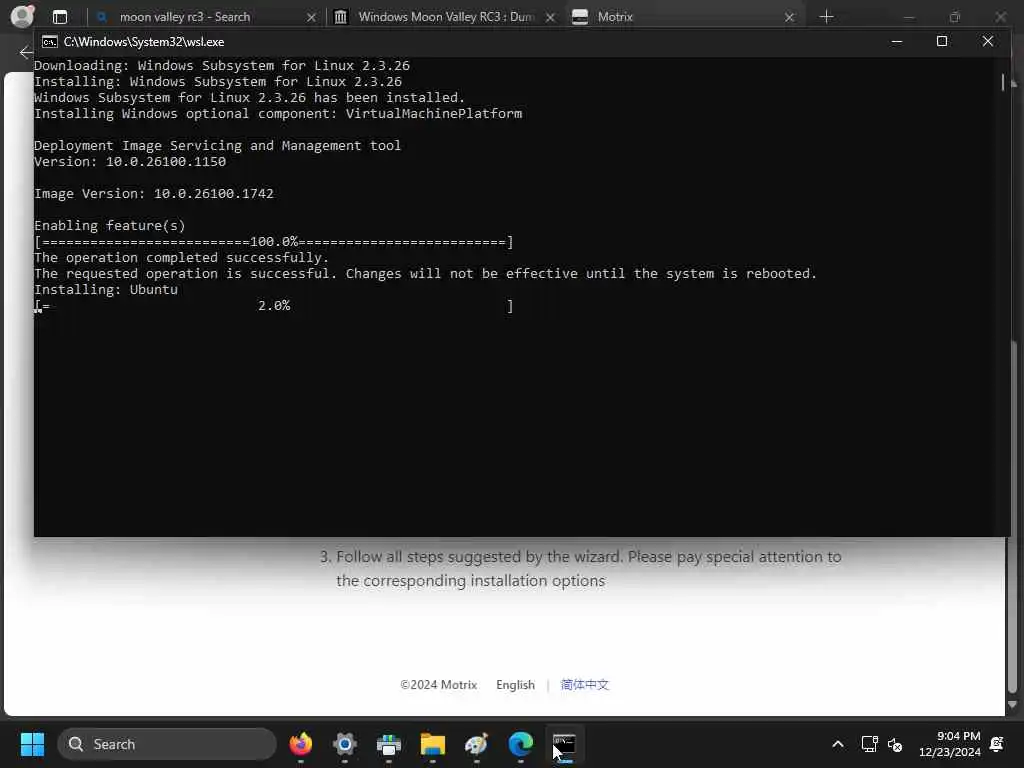
Task: Open a new browser tab
Action: tap(826, 17)
